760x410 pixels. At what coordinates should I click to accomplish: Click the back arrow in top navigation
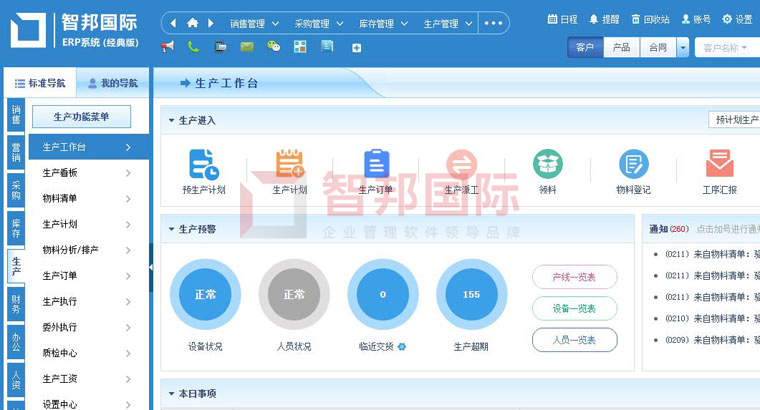point(174,23)
